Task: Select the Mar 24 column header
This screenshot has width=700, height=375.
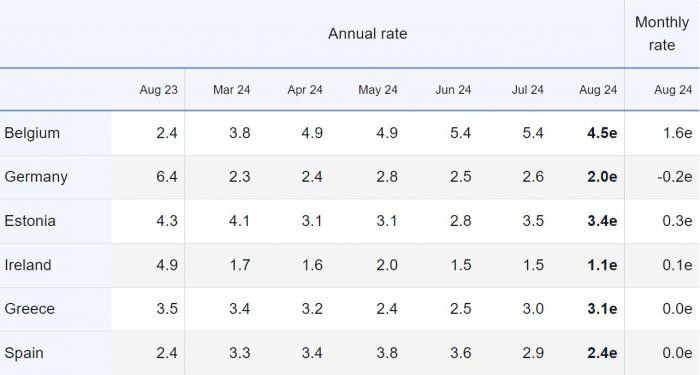Action: pos(231,90)
